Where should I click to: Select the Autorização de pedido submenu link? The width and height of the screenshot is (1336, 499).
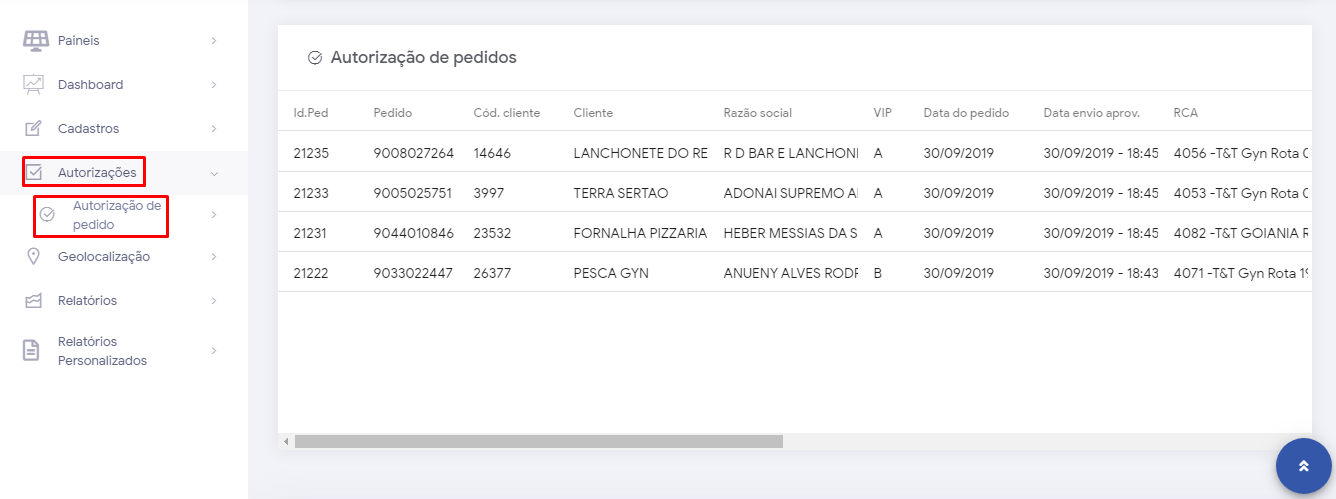[116, 215]
